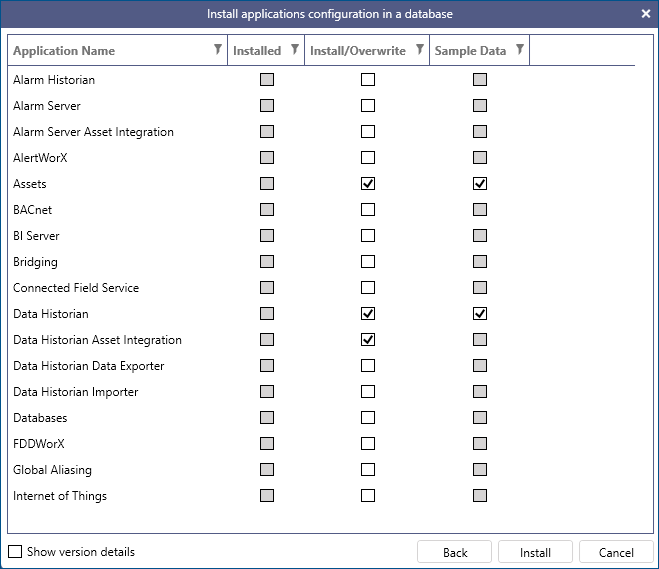The image size is (659, 569).
Task: Check Install/Overwrite for Alarm Historian
Action: tap(368, 79)
